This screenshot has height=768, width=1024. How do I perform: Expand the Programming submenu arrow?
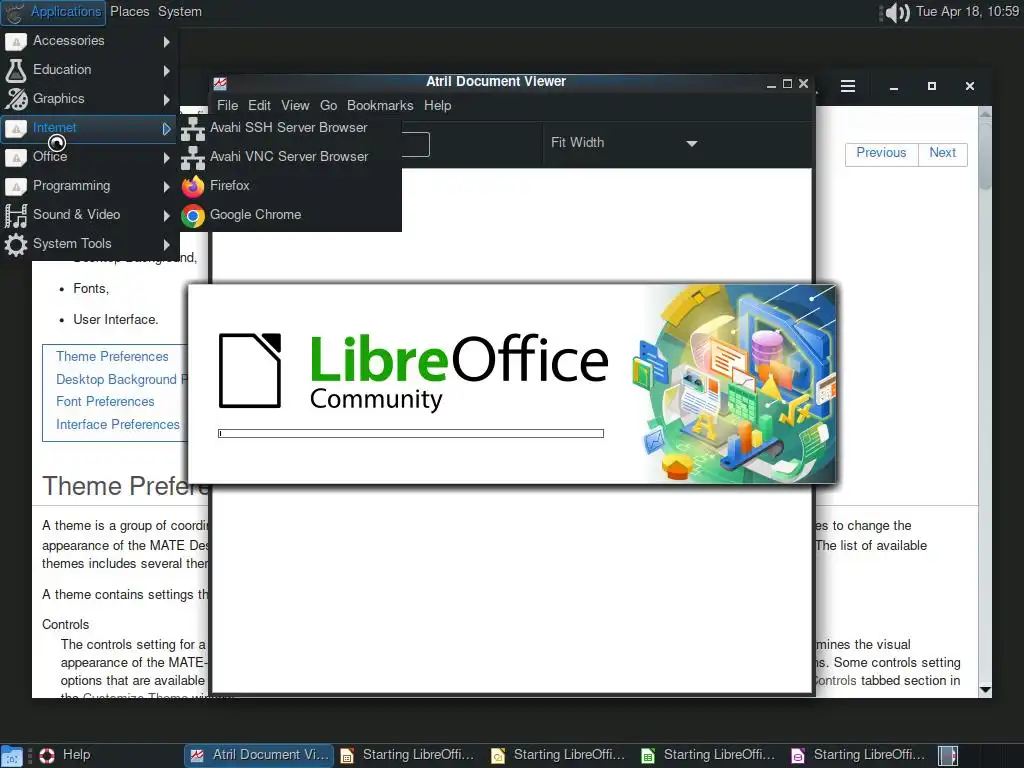click(x=167, y=186)
